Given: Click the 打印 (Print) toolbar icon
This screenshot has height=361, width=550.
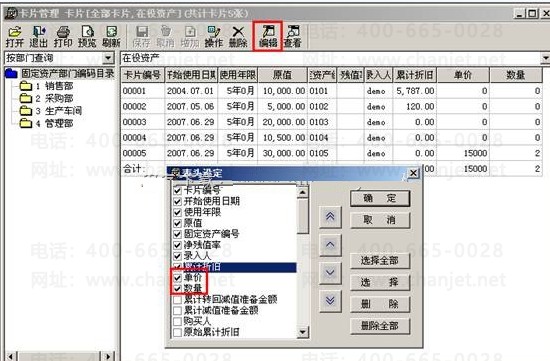Looking at the screenshot, I should point(63,36).
